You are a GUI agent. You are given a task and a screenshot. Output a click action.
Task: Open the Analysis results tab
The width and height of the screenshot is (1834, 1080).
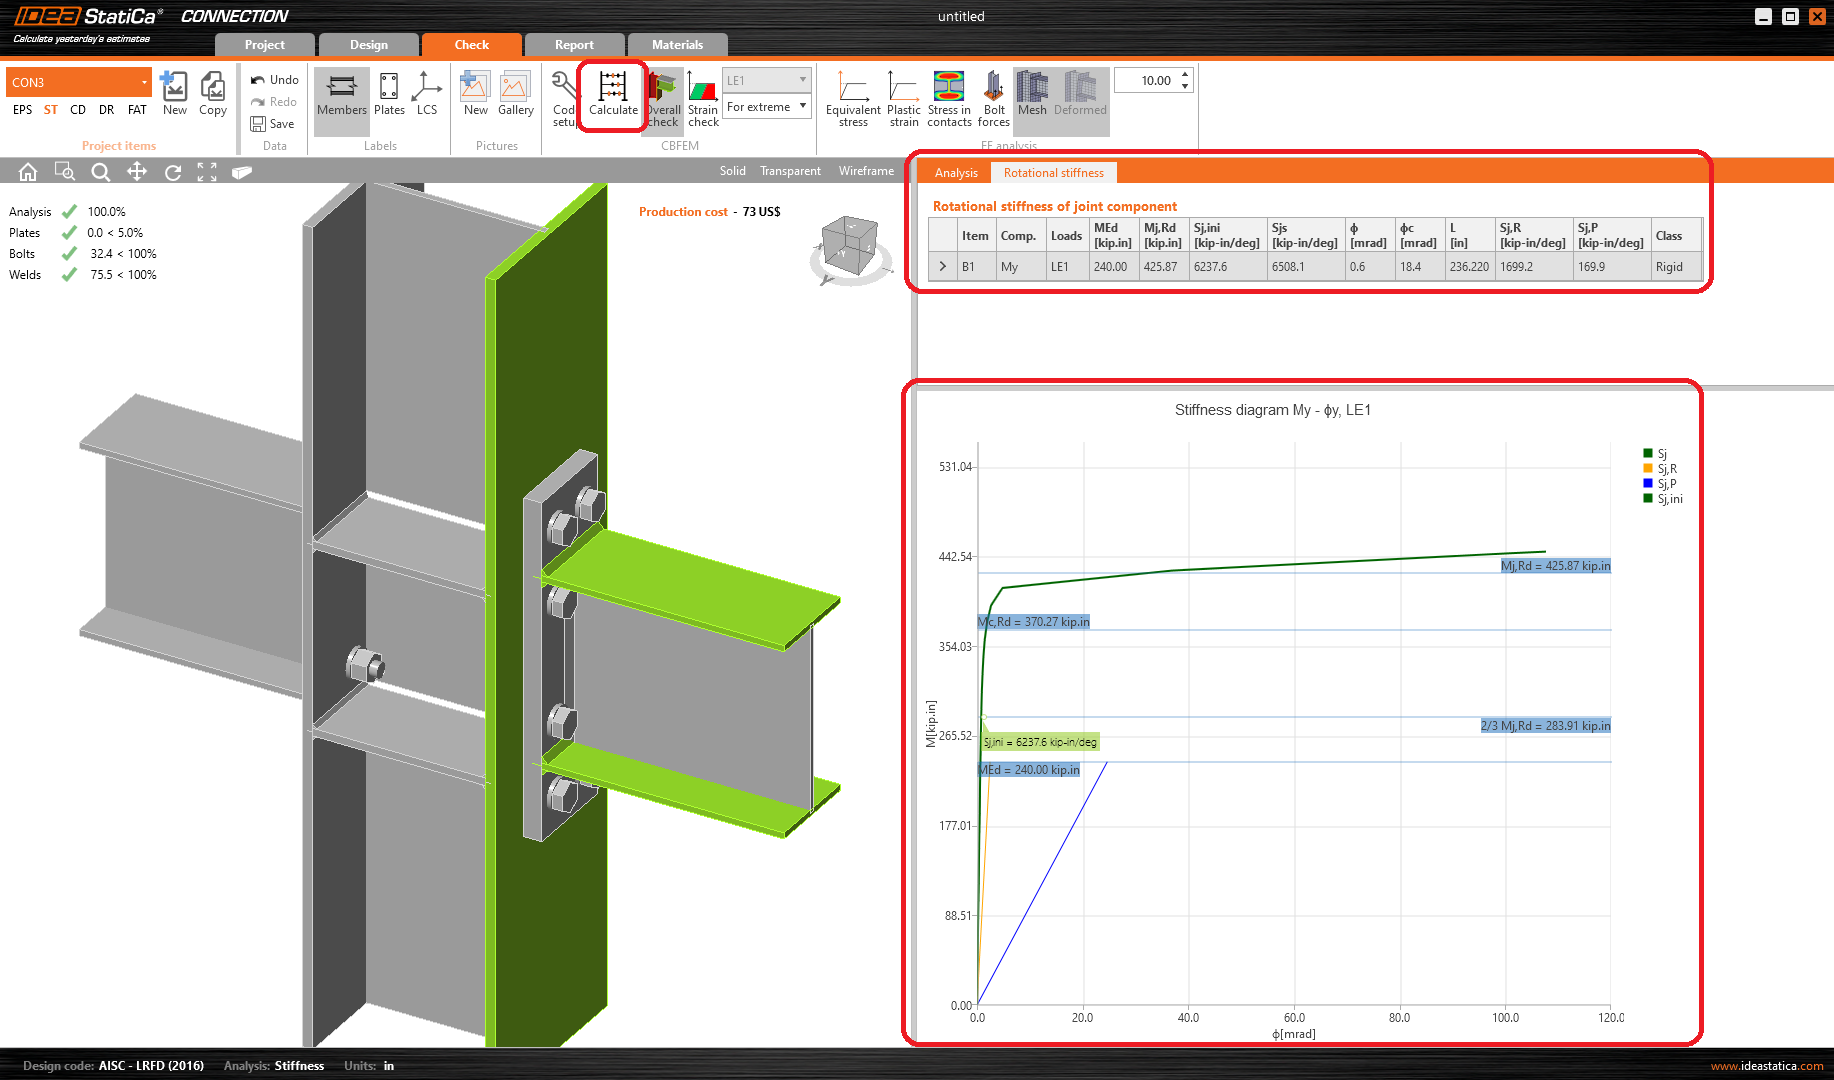(x=956, y=173)
